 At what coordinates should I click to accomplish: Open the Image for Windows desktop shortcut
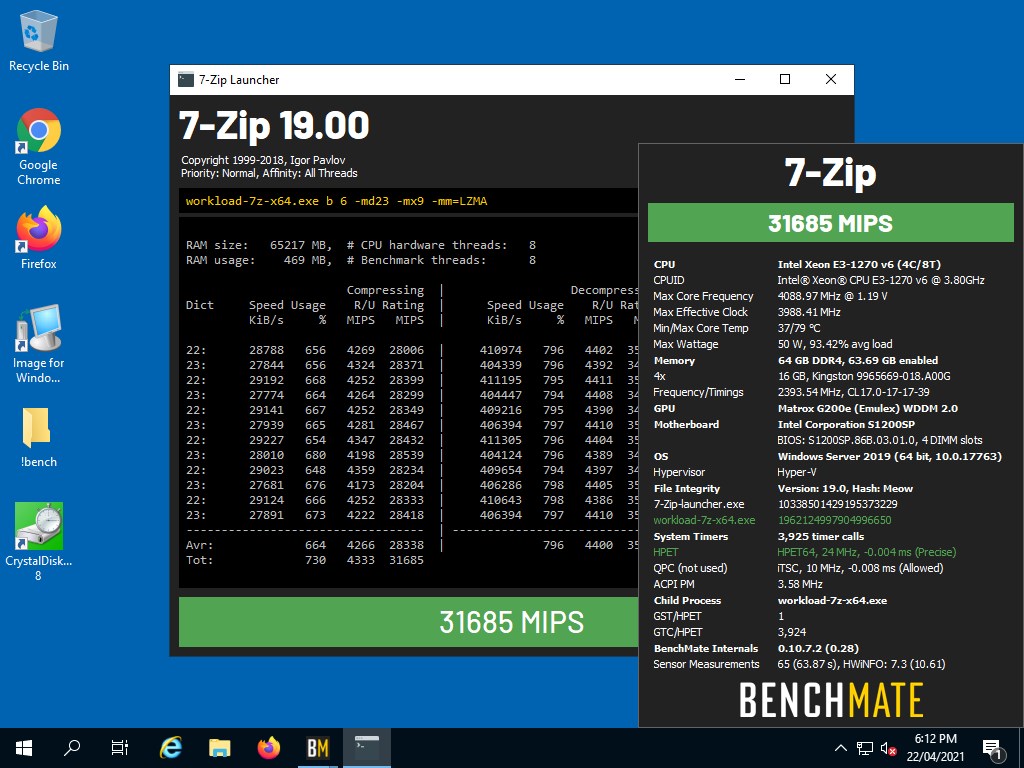click(39, 344)
